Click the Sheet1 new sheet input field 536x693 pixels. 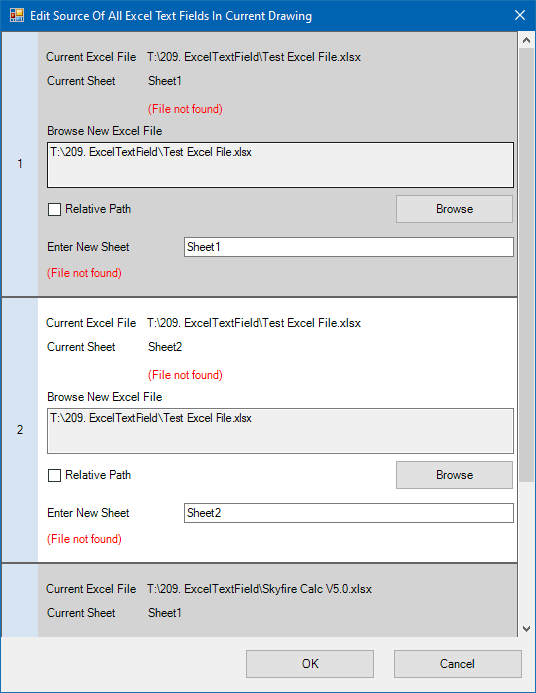[349, 247]
